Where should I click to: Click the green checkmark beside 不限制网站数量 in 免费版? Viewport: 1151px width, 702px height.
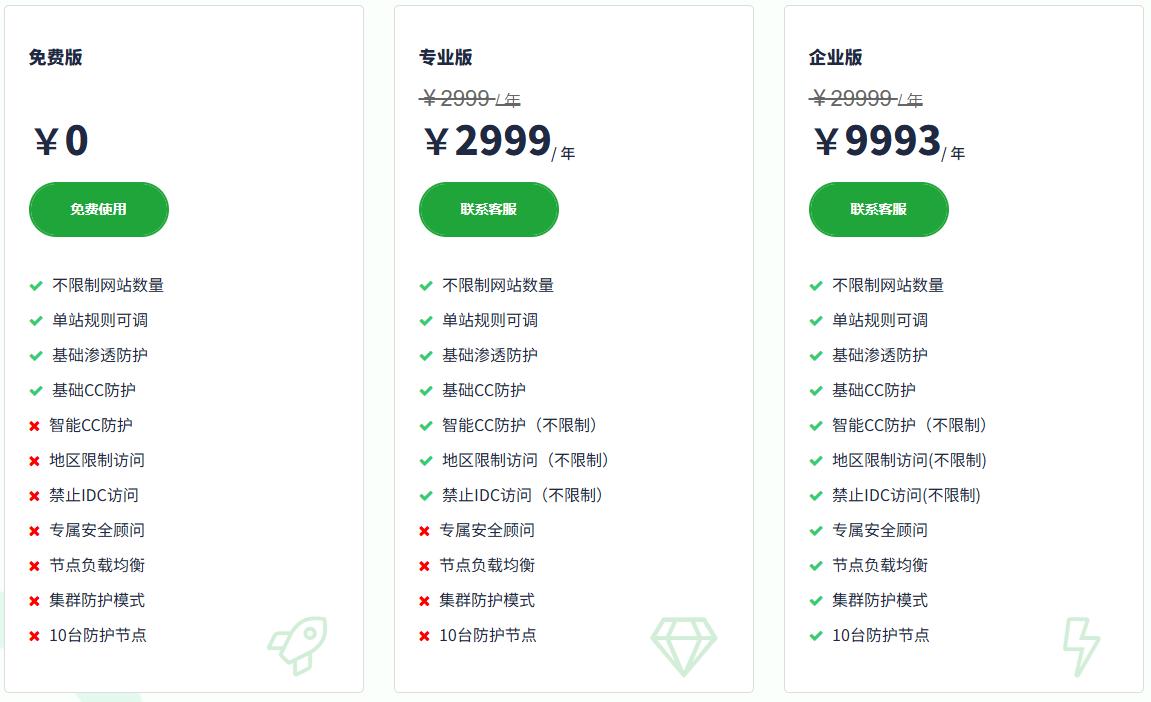tap(38, 284)
